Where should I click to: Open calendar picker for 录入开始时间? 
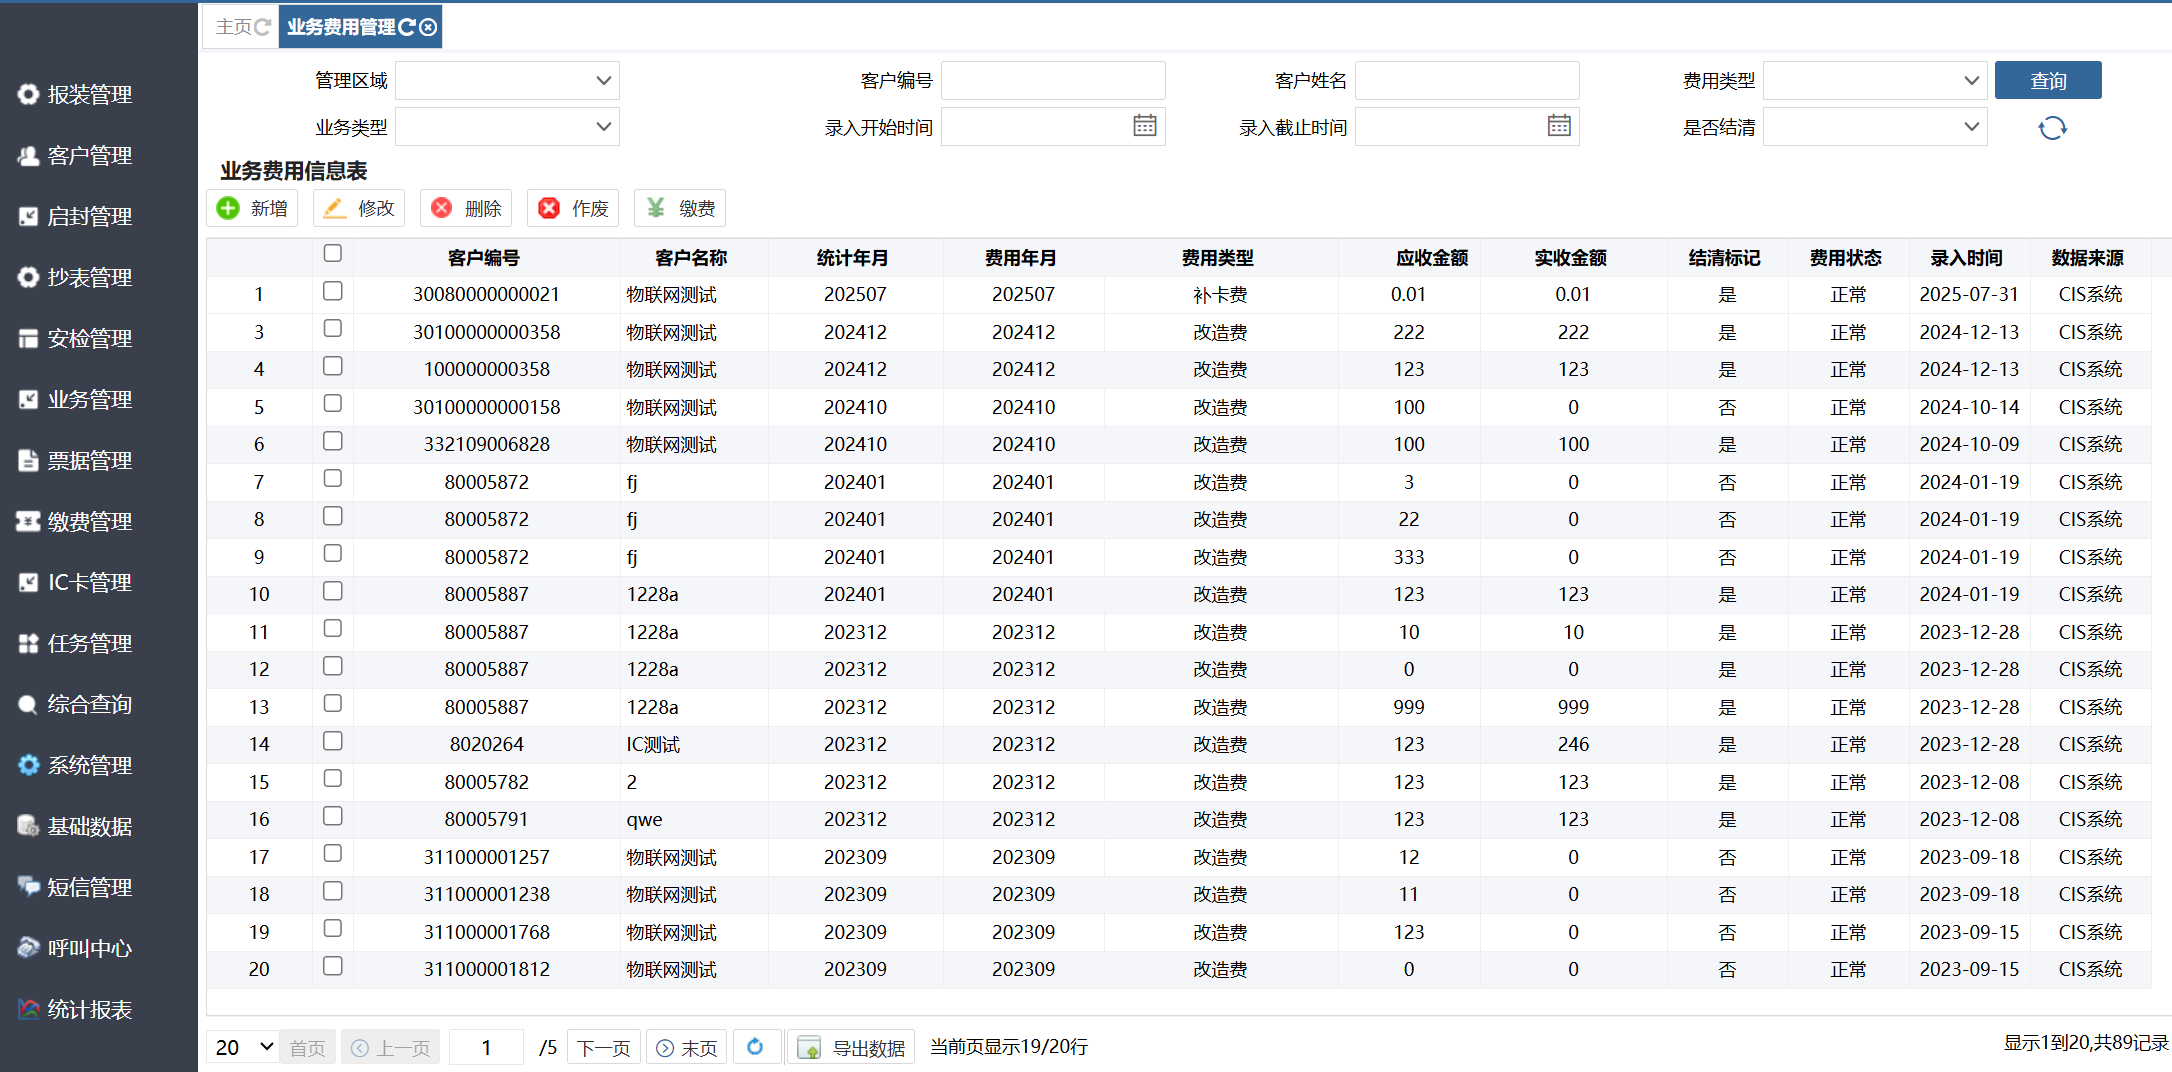pos(1144,126)
